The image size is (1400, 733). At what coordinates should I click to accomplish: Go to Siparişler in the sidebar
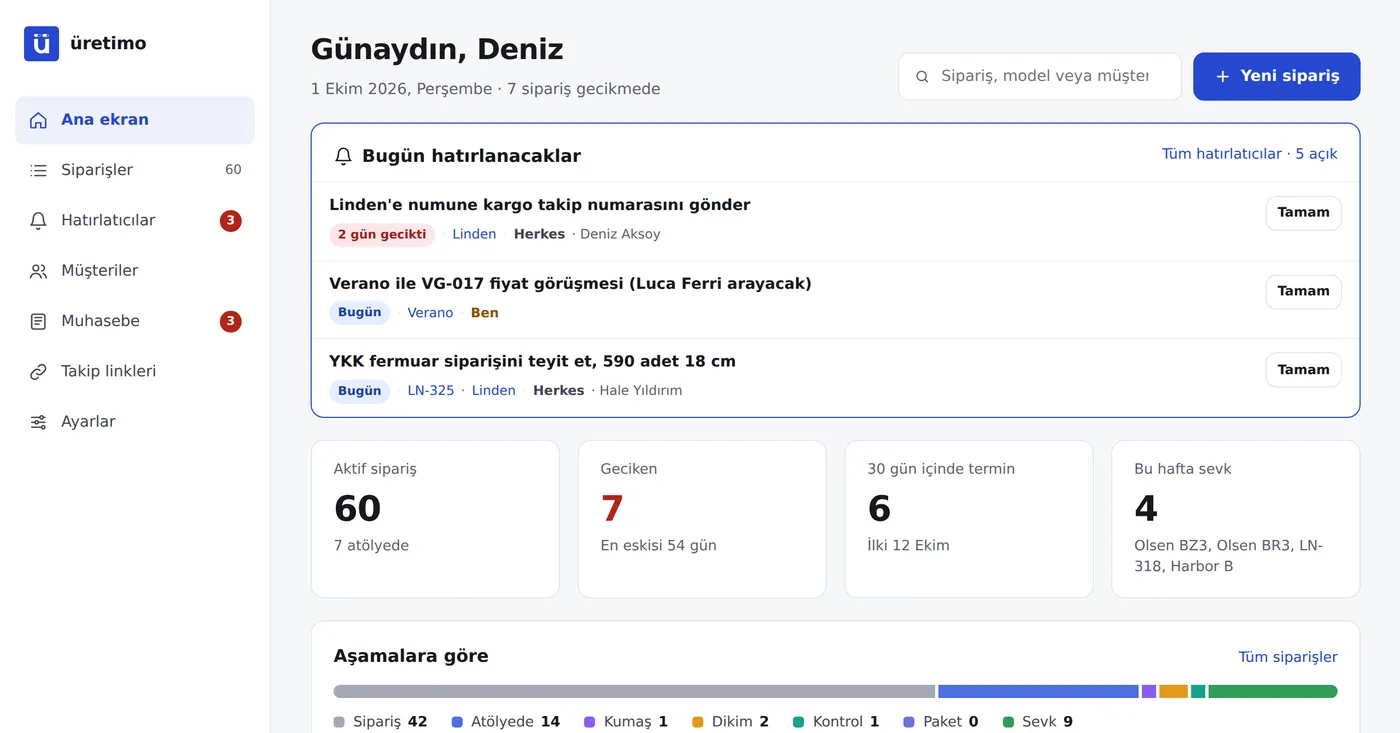[135, 170]
